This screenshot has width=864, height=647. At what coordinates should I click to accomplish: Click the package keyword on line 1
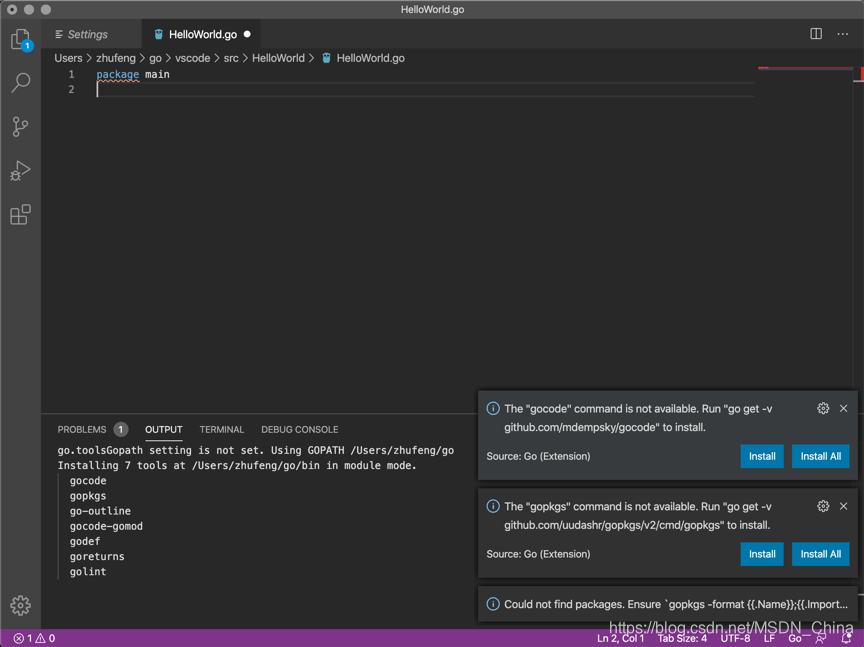117,74
